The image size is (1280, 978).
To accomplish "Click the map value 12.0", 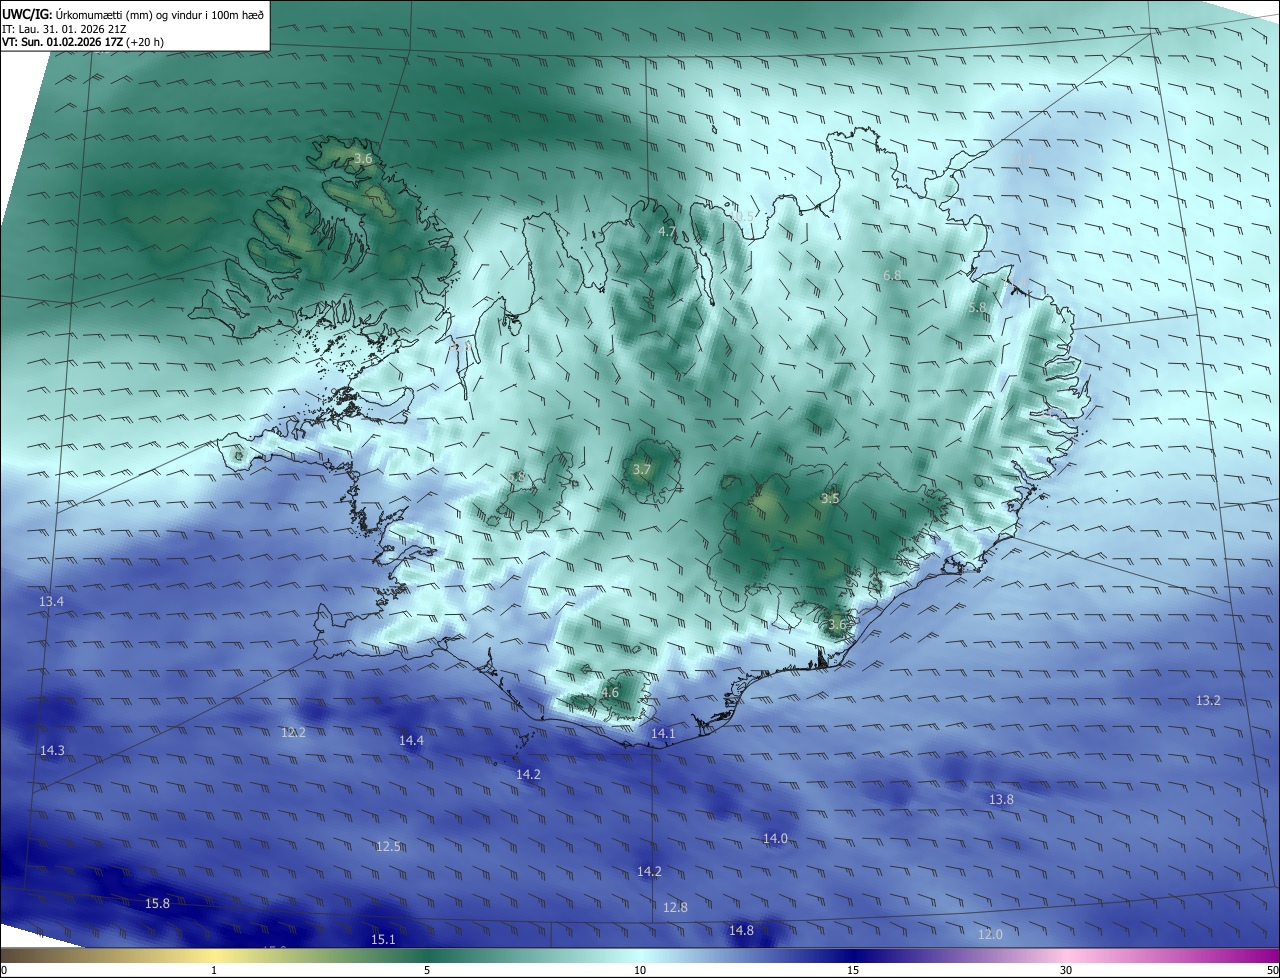I will [x=990, y=934].
